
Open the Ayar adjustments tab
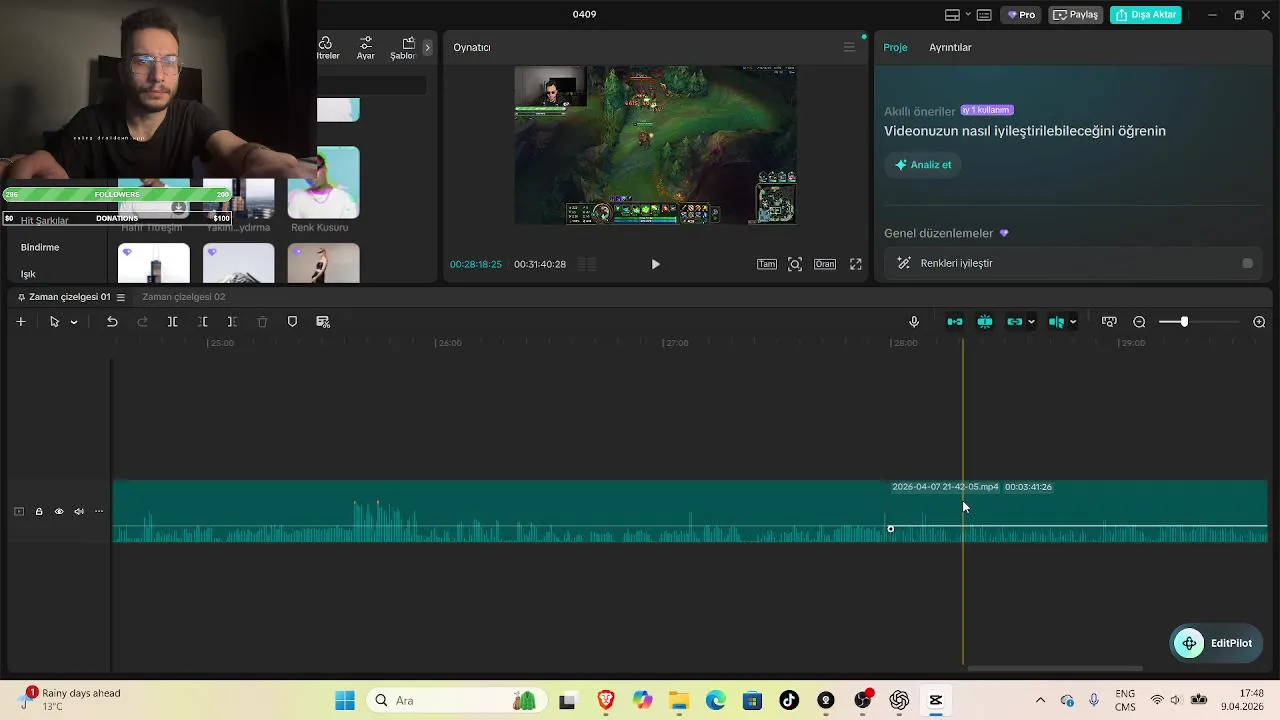point(366,48)
